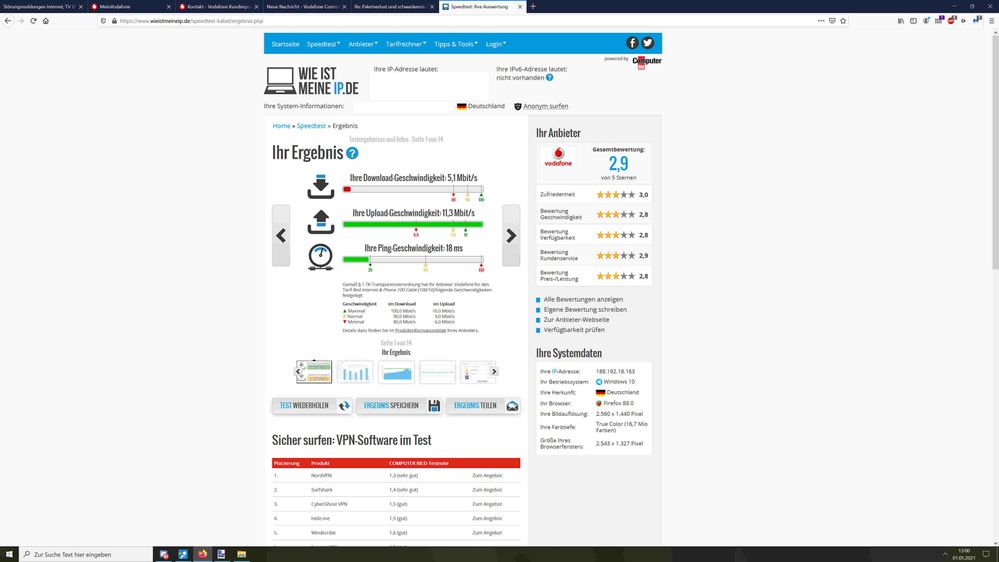The height and width of the screenshot is (562, 999).
Task: Bookmark this page with star icon
Action: point(843,20)
